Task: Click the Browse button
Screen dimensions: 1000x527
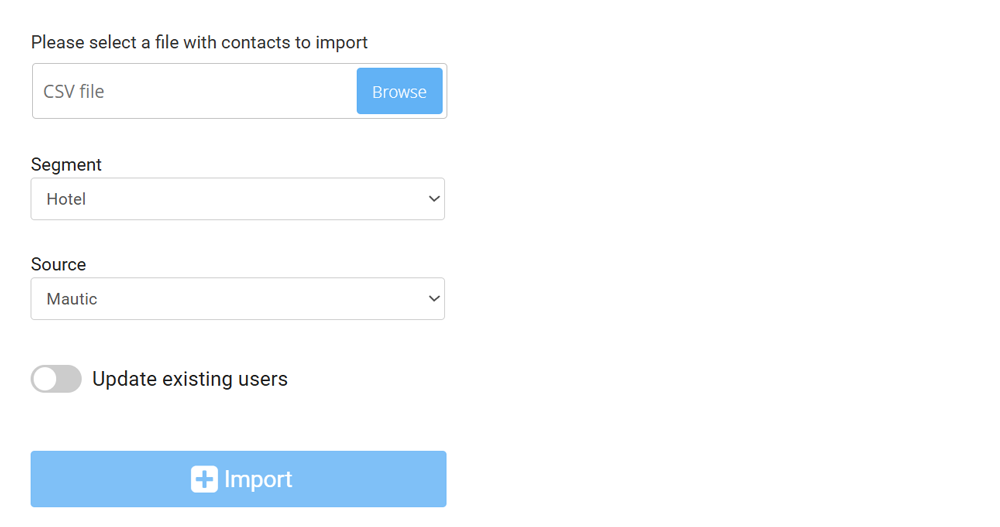Action: [399, 91]
